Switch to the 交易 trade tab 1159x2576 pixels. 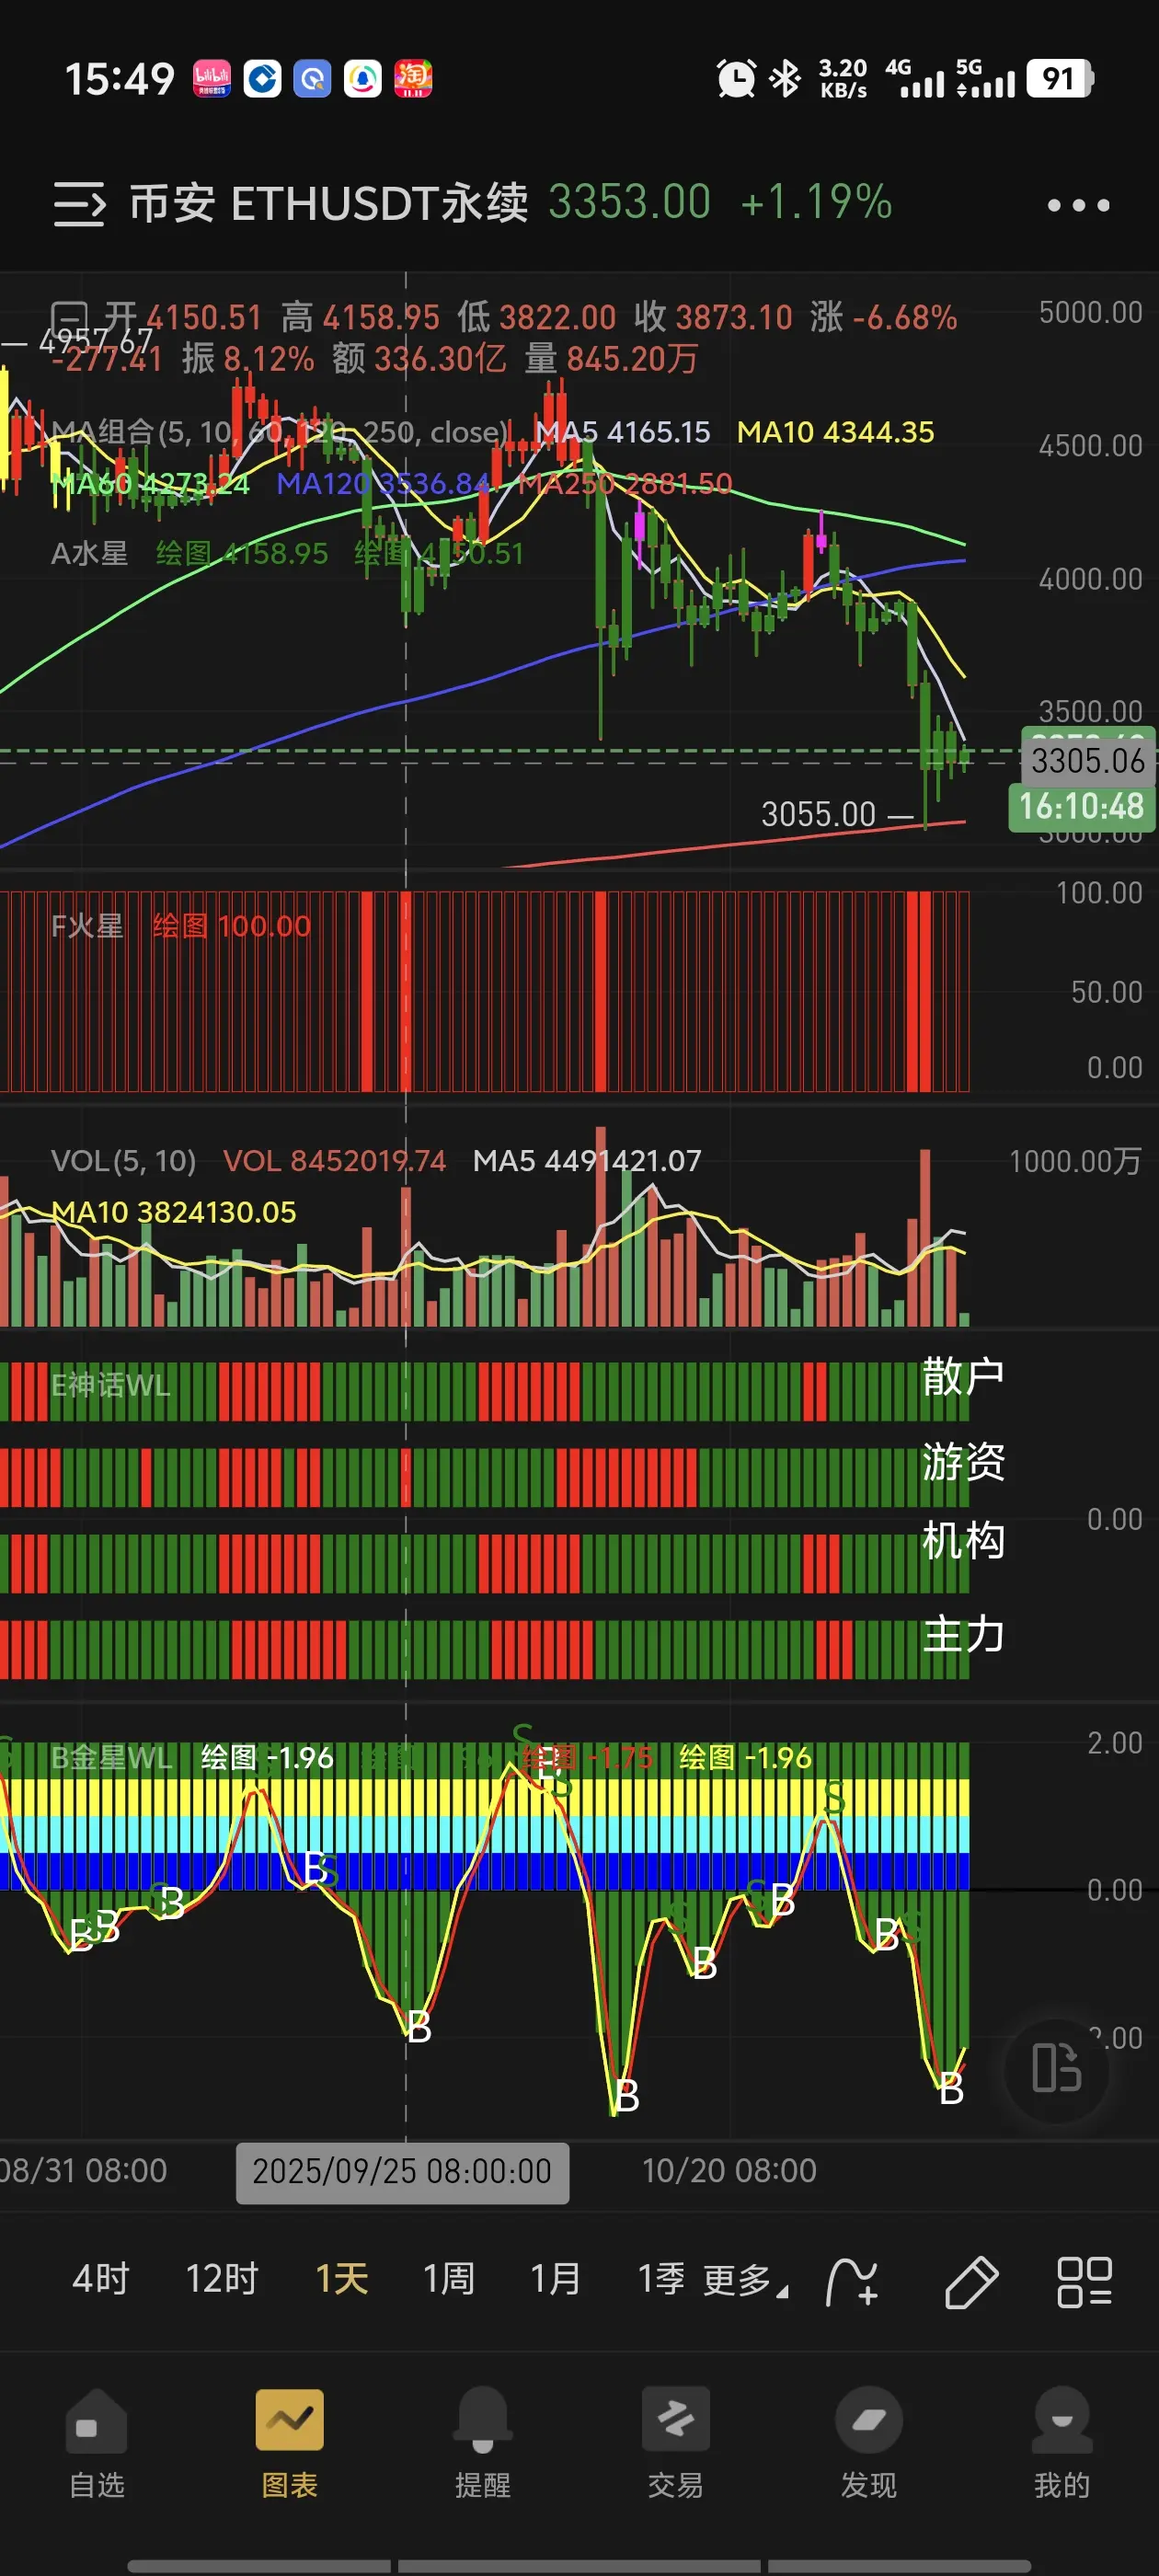tap(676, 2443)
